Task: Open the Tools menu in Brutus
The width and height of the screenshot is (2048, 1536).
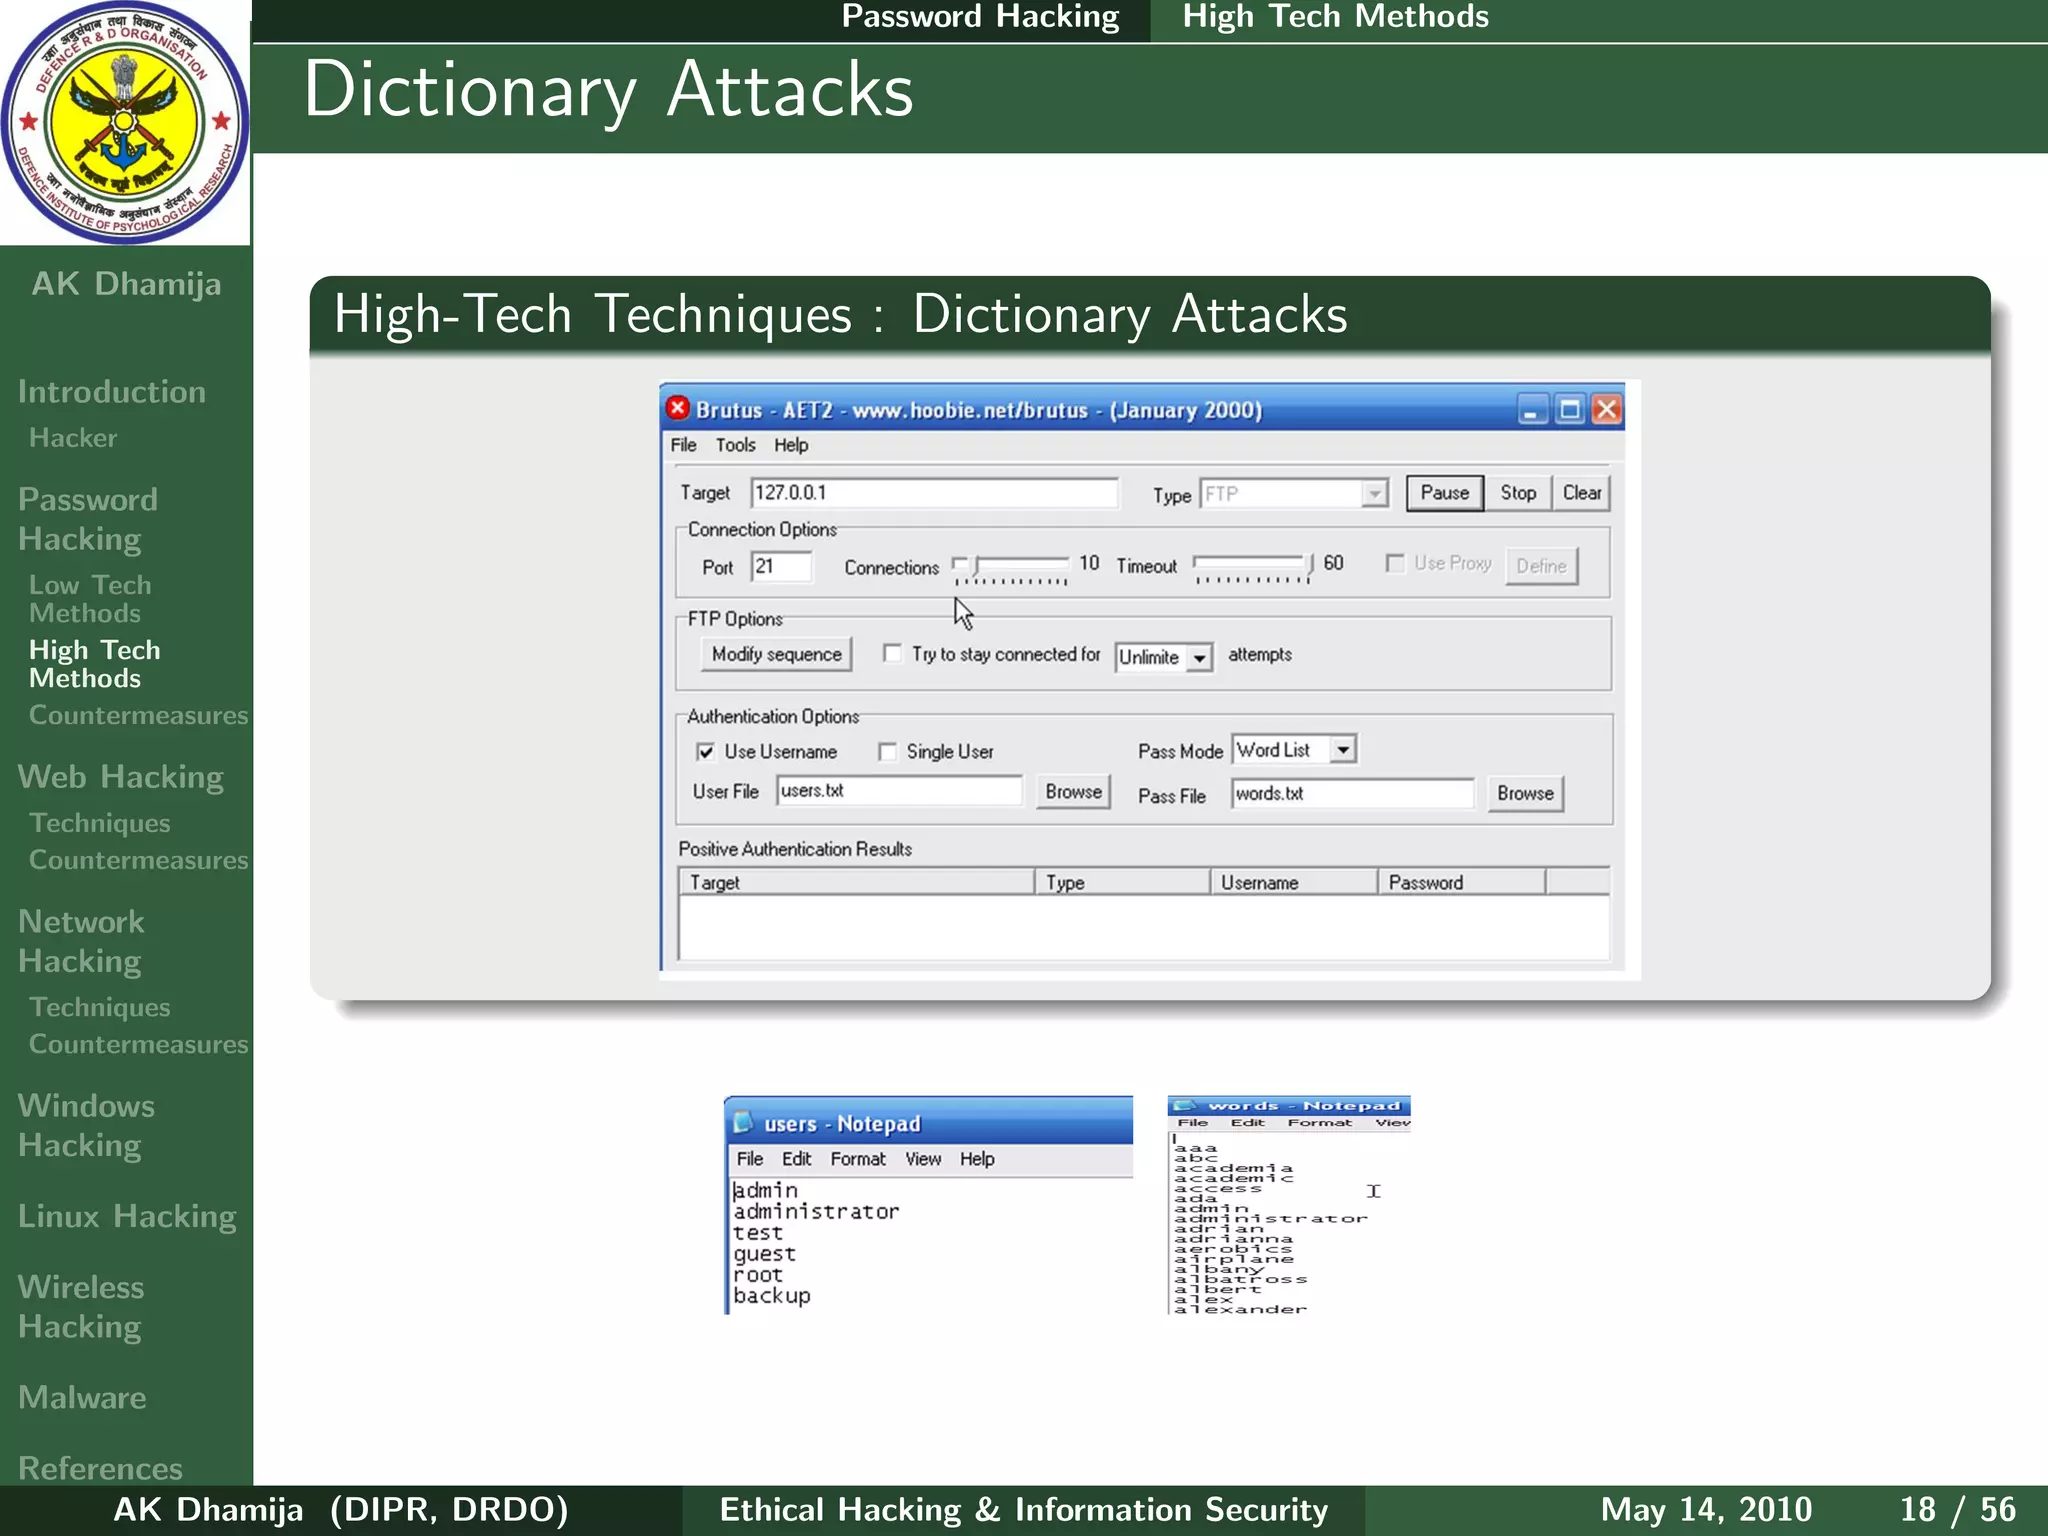Action: pos(735,445)
